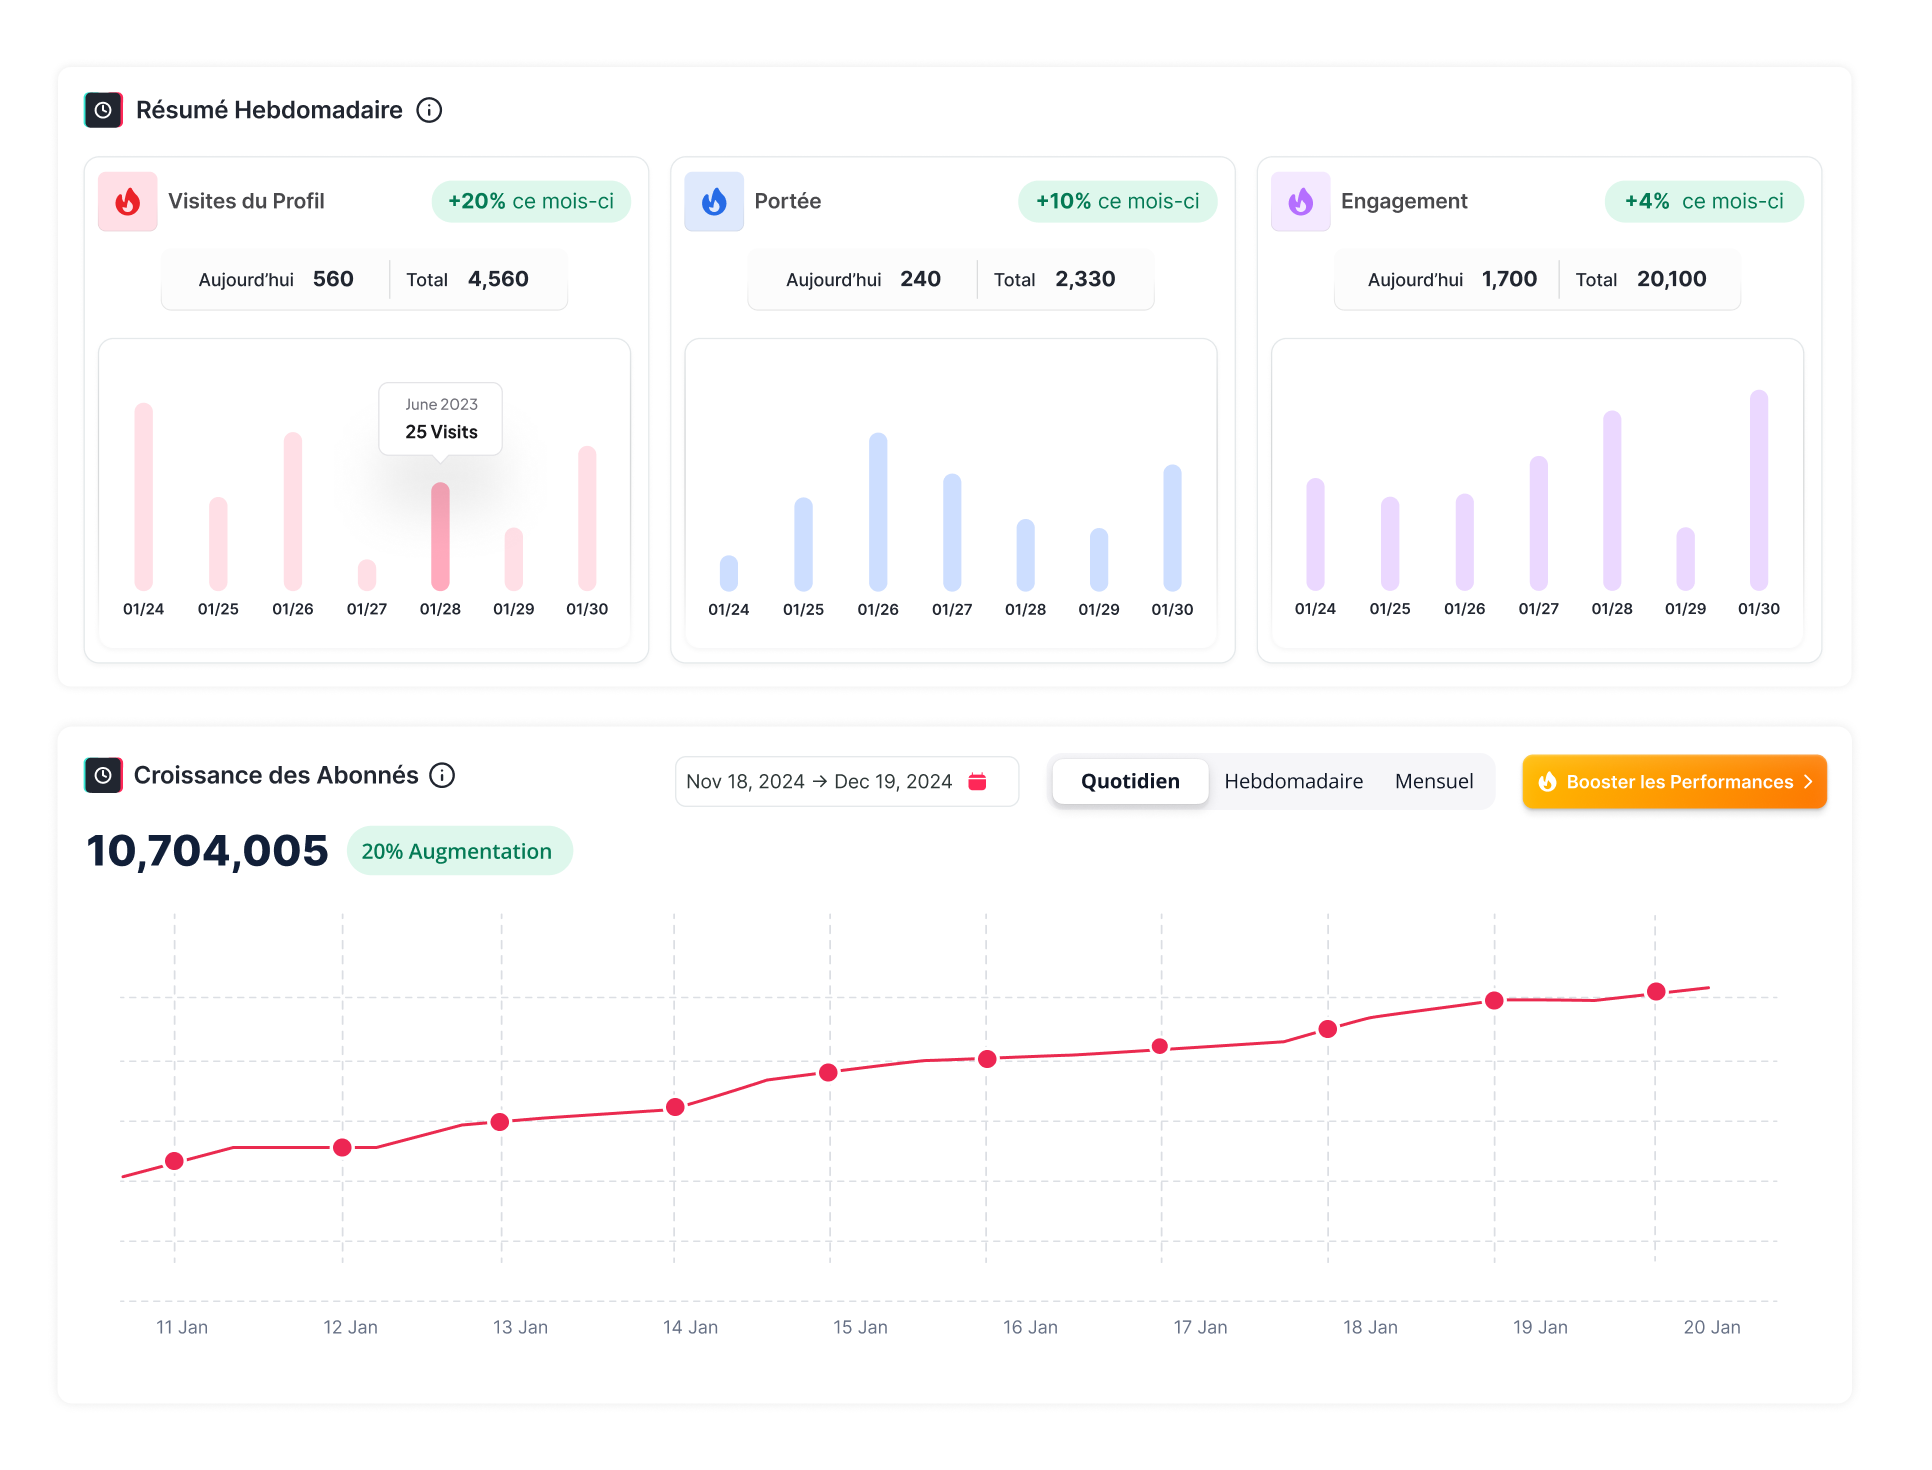Screen dimensions: 1932x1470
Task: Click the 01/30 bar in Engagement chart
Action: pyautogui.click(x=1758, y=490)
